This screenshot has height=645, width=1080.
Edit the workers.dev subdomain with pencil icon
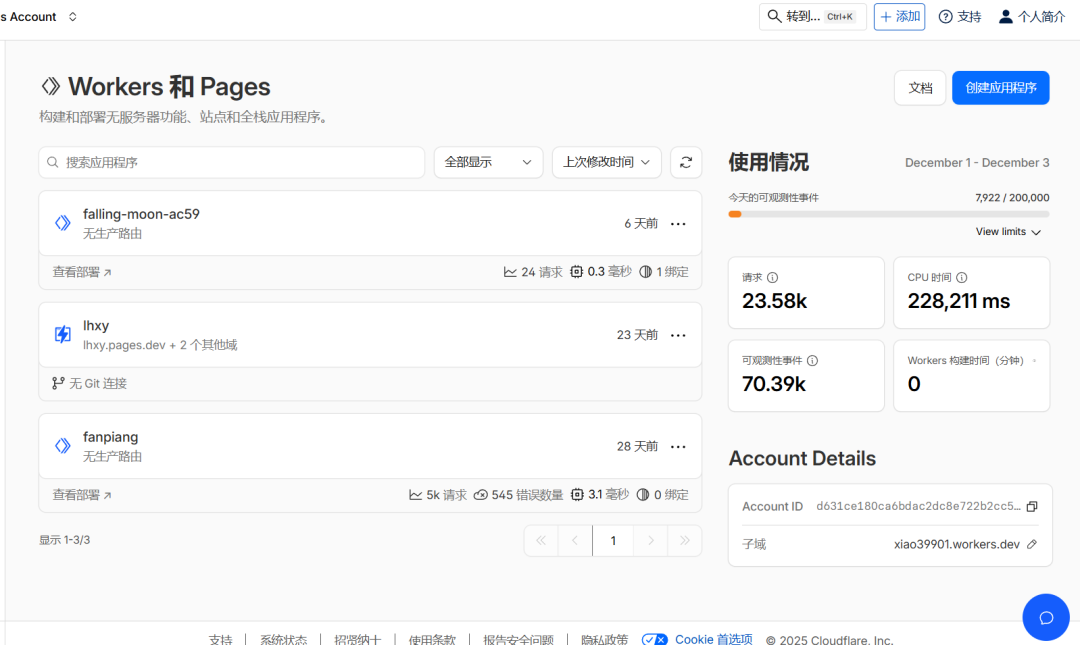pos(1032,544)
